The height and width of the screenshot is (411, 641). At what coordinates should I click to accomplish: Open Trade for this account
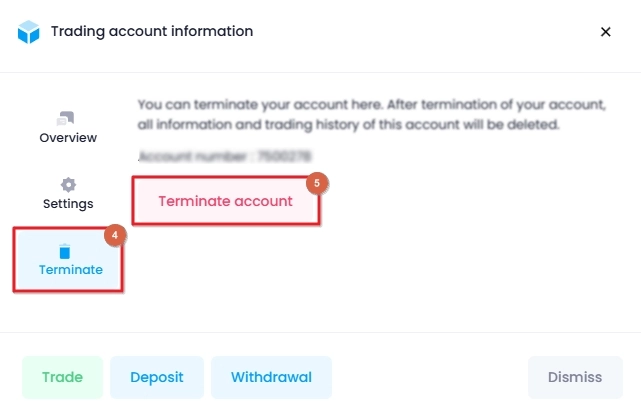tap(63, 377)
